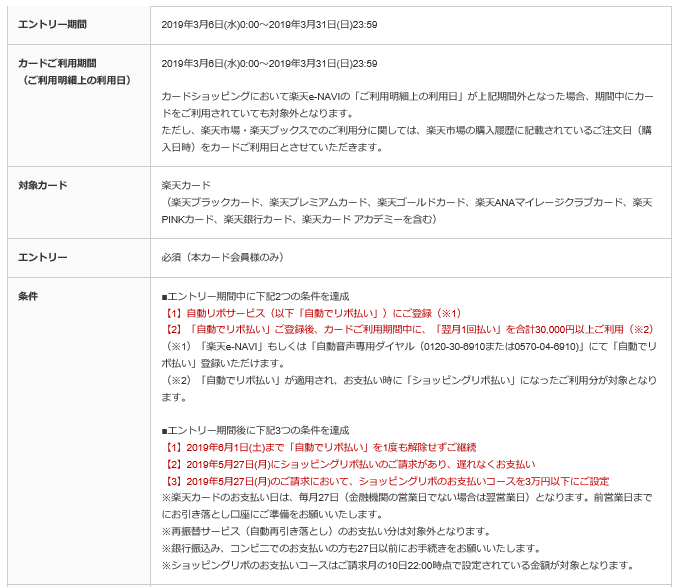Screen dimensions: 681x587
Task: Click the text beginning カードショッピングにおいて楽天e-NAVI
Action: click(x=407, y=96)
